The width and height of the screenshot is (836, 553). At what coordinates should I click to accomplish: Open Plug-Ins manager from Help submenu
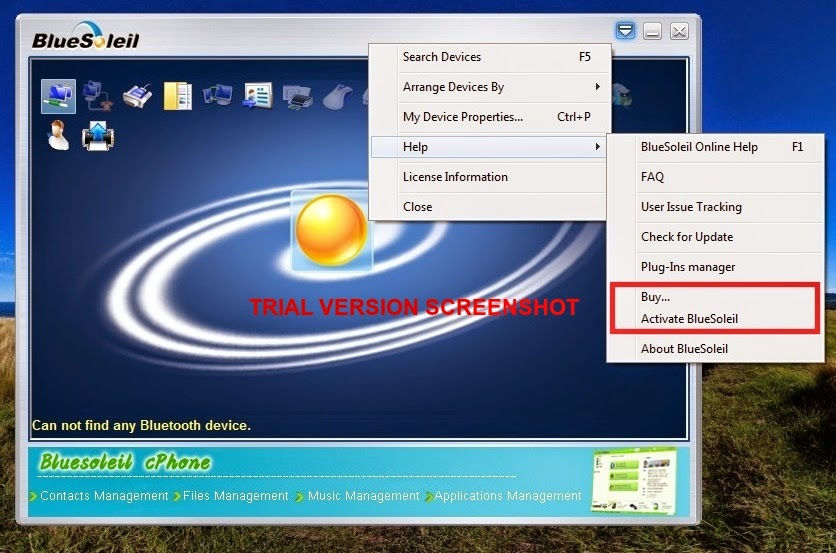click(x=716, y=266)
